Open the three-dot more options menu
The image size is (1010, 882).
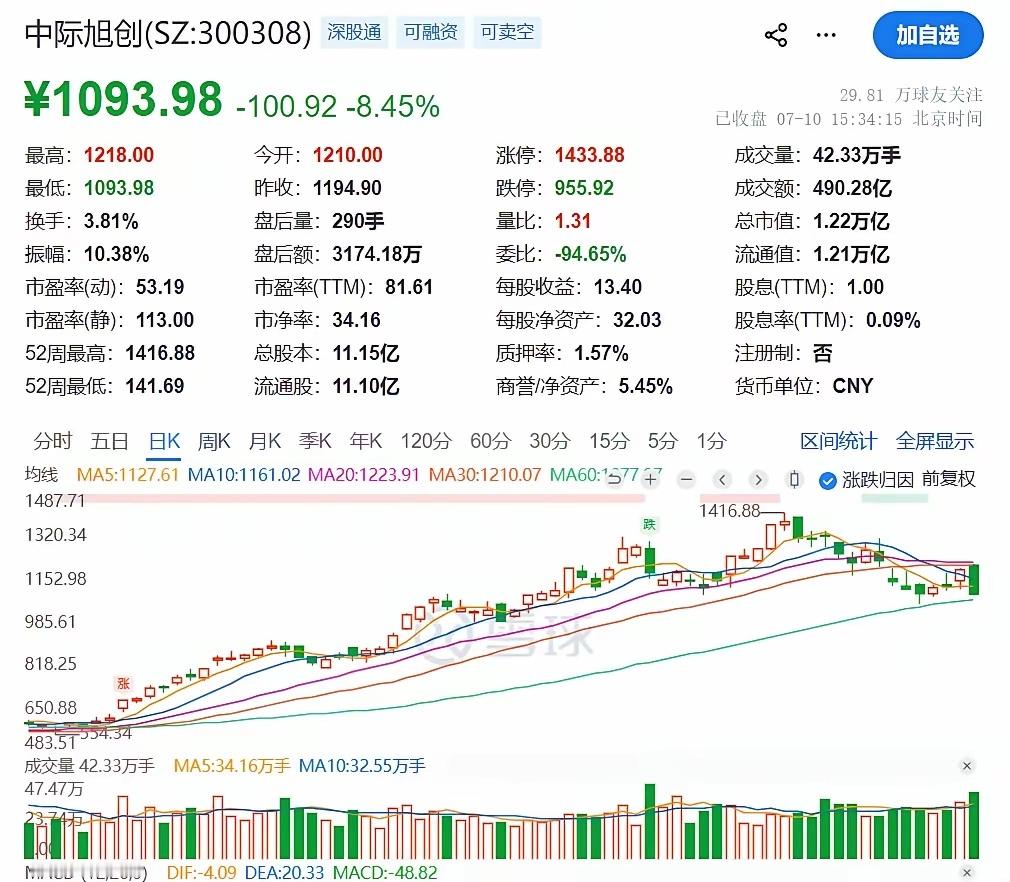826,35
